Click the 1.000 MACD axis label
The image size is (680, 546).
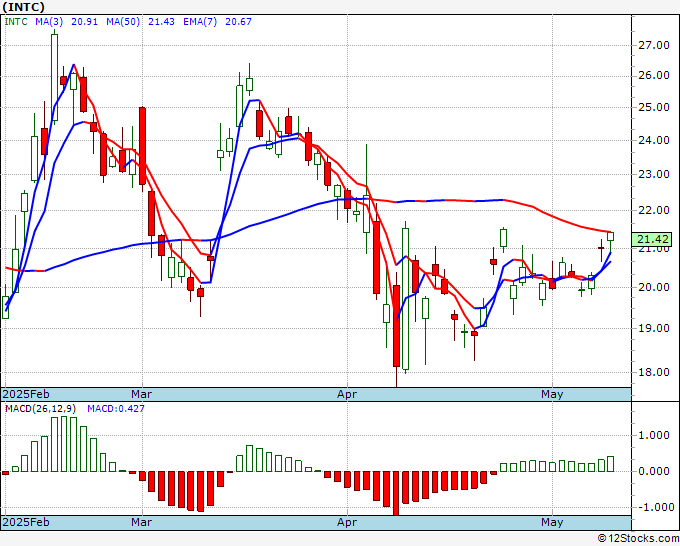click(x=654, y=435)
